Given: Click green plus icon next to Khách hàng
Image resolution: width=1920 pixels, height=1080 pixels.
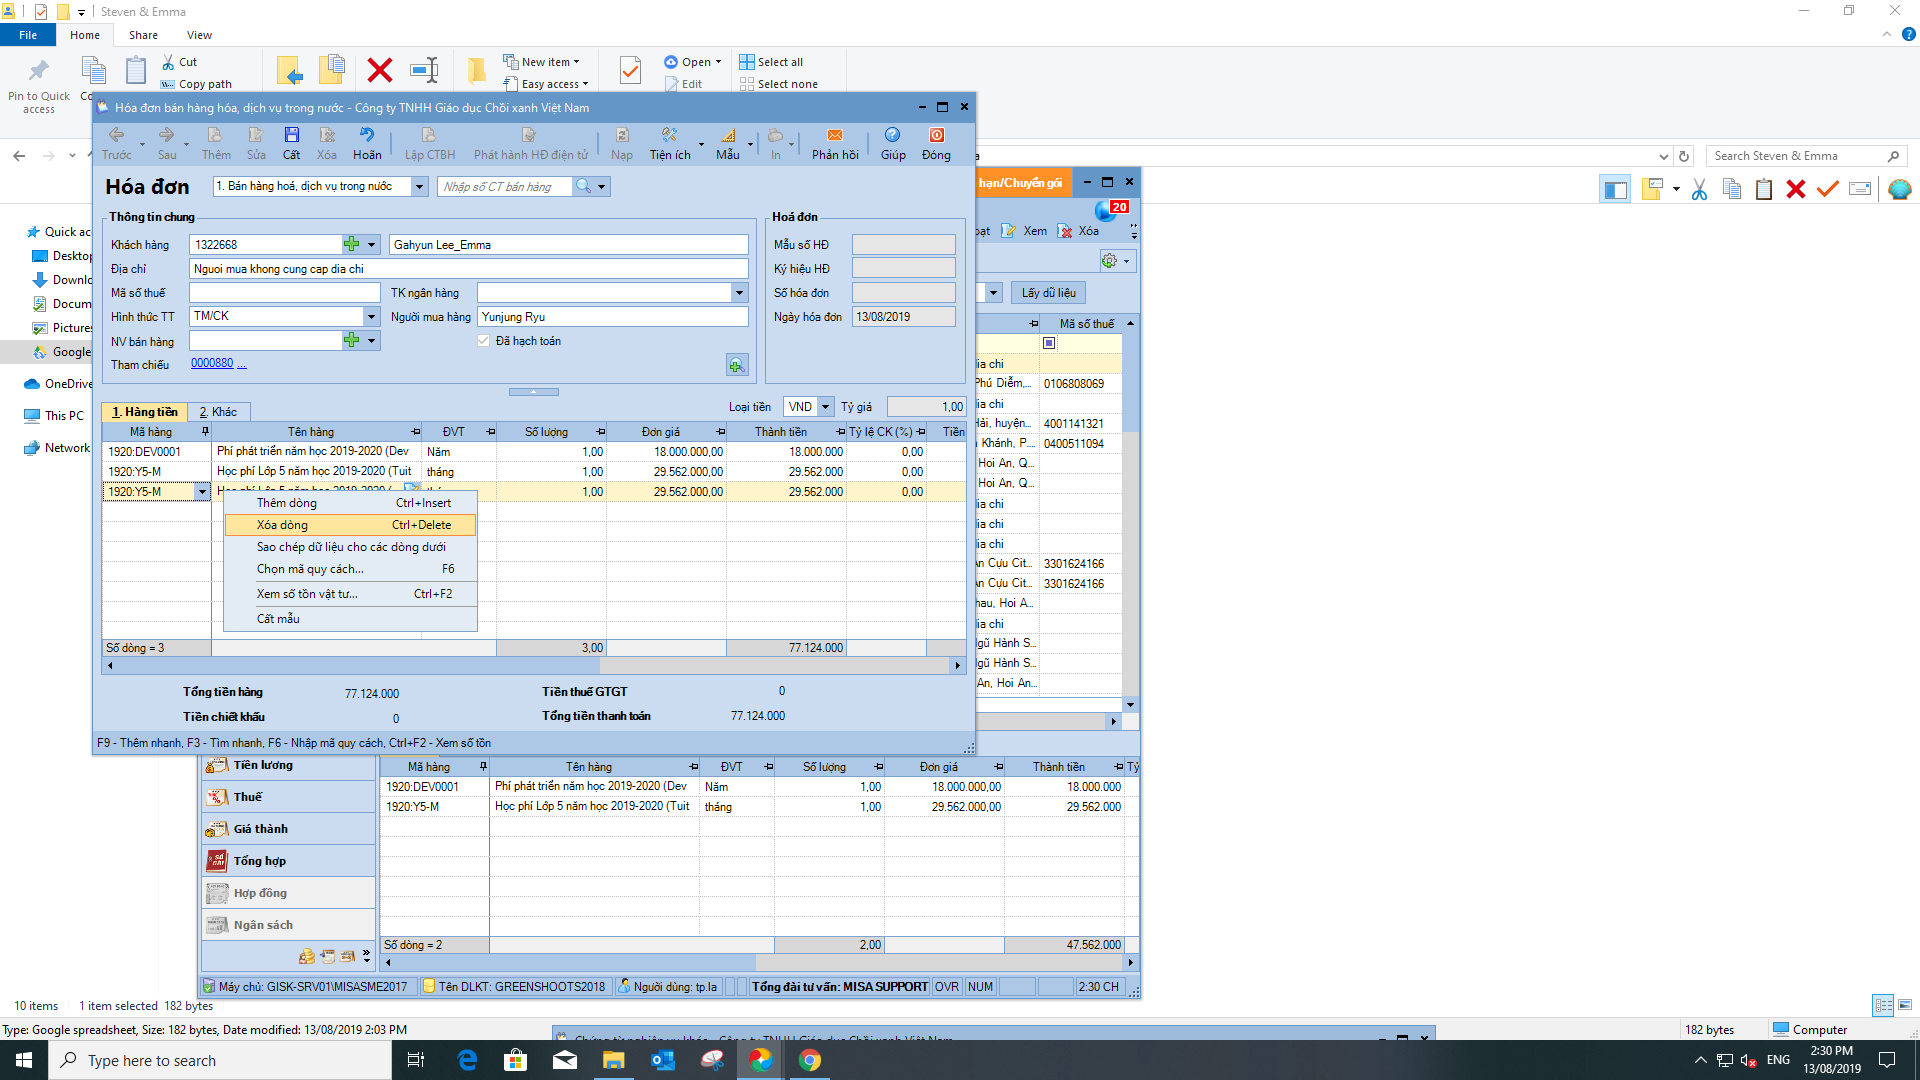Looking at the screenshot, I should pos(351,245).
